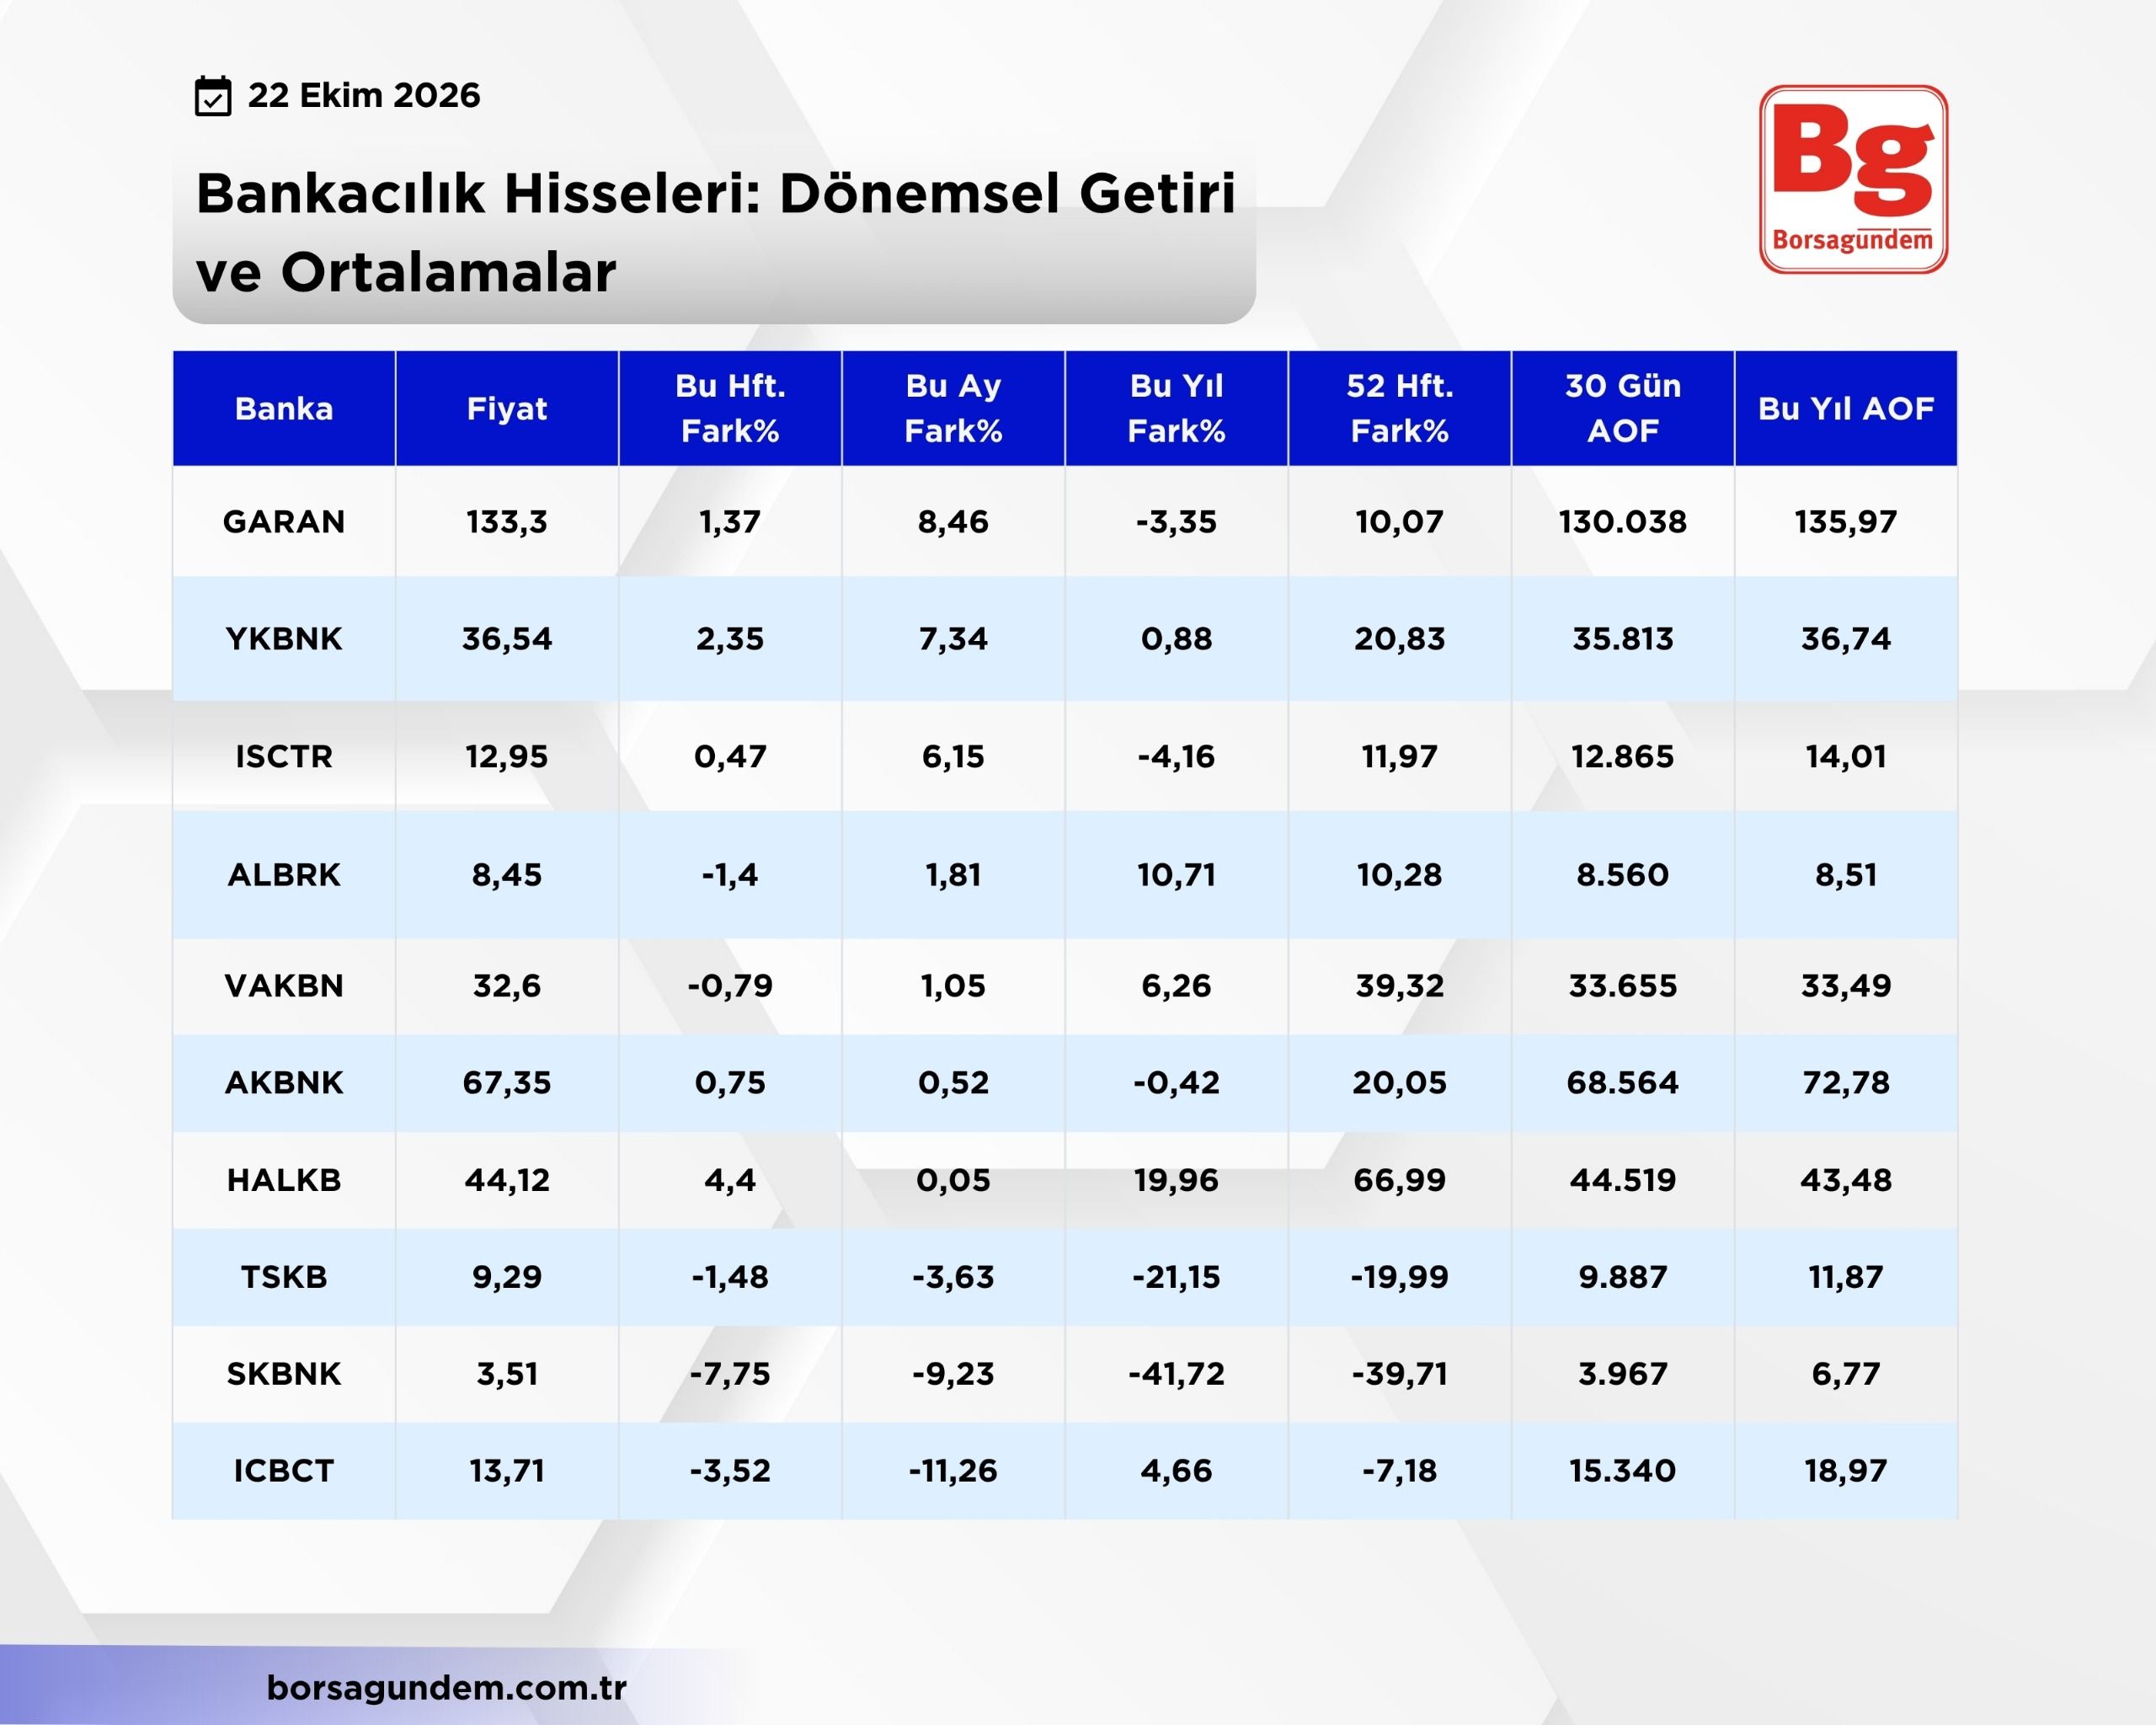Click AKBNK 30-day AOF 68.564
2156x1725 pixels.
click(1623, 1083)
